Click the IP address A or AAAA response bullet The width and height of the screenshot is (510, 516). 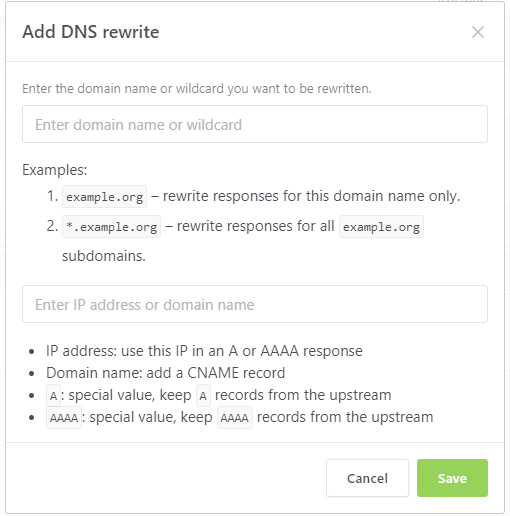(x=204, y=351)
